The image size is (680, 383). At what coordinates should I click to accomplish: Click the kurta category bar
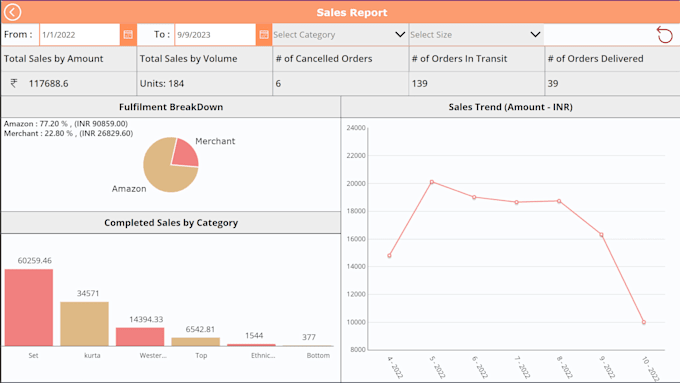[x=85, y=324]
